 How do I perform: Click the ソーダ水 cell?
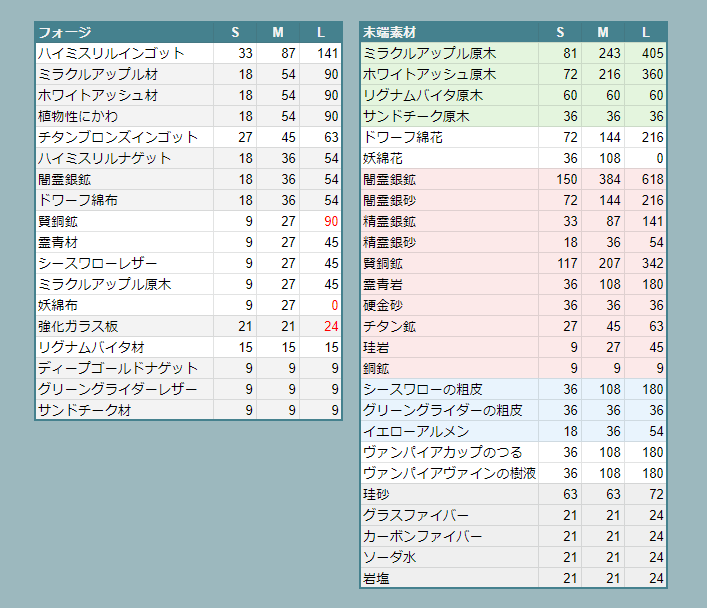coord(450,557)
